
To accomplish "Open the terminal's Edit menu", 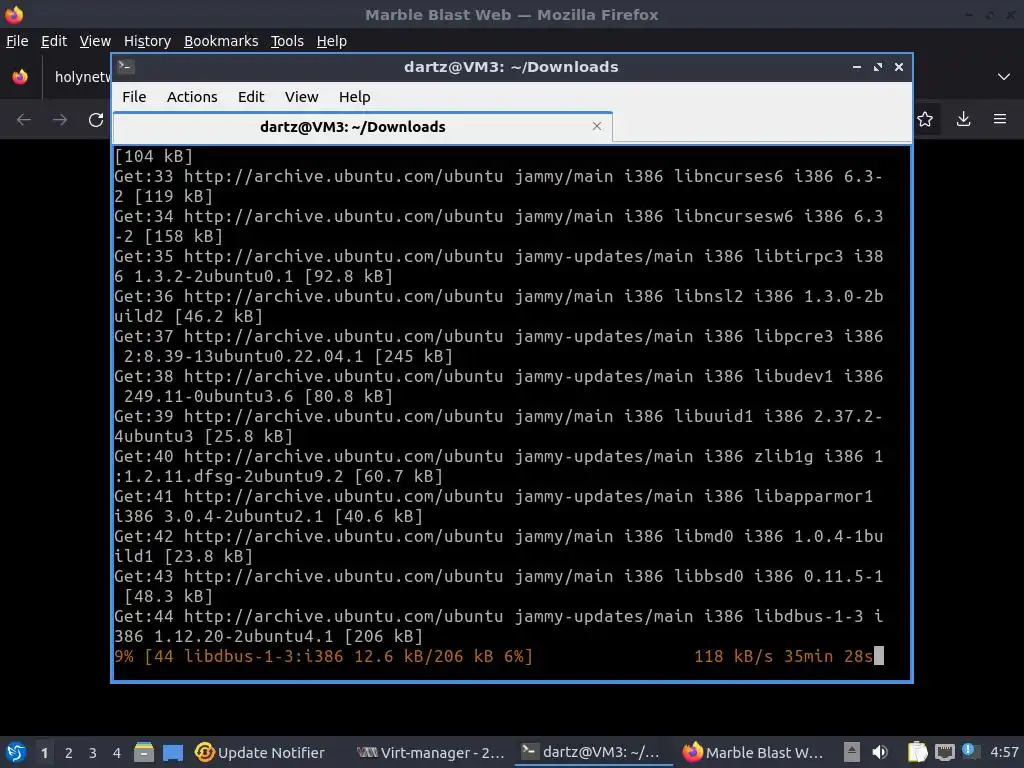I will click(251, 97).
